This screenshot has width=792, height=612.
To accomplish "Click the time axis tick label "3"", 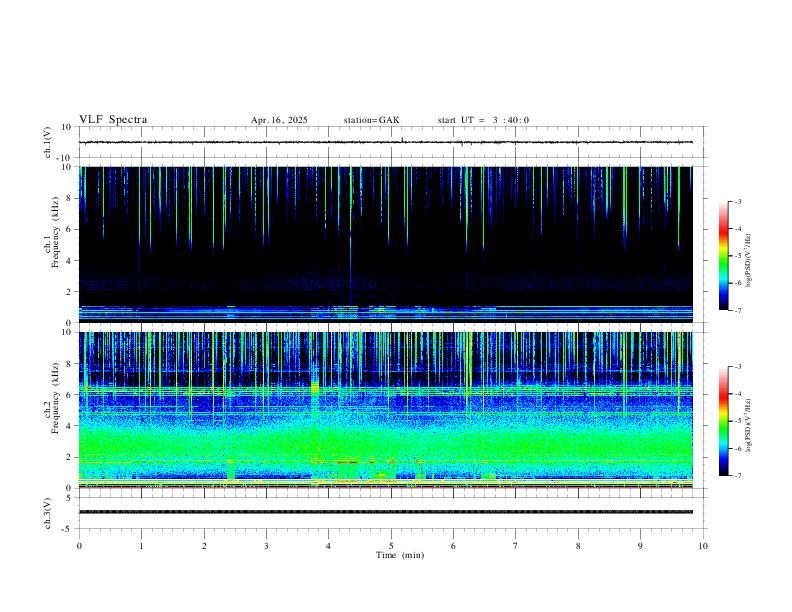I will click(x=266, y=546).
